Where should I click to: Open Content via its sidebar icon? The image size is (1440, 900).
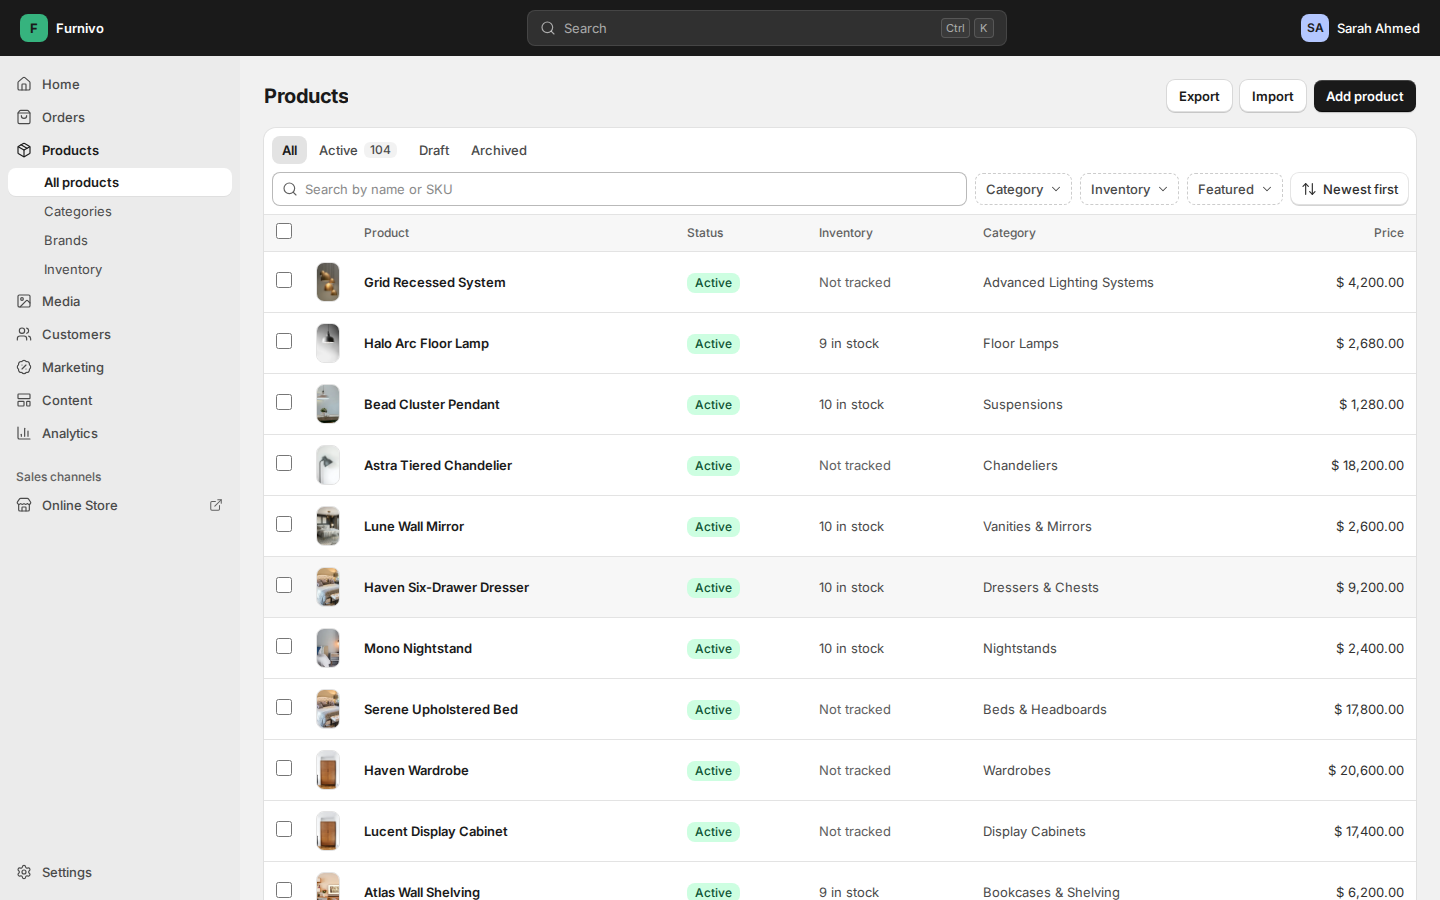click(x=24, y=400)
